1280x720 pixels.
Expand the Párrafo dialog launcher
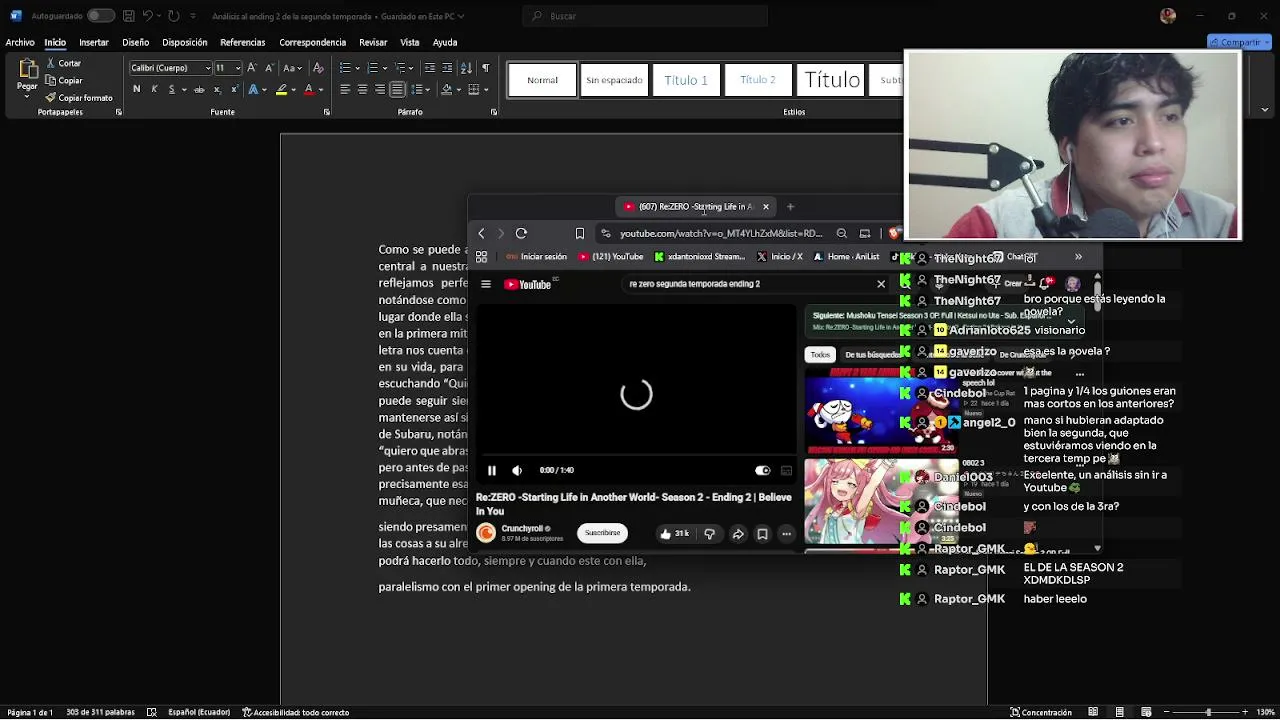click(x=494, y=112)
